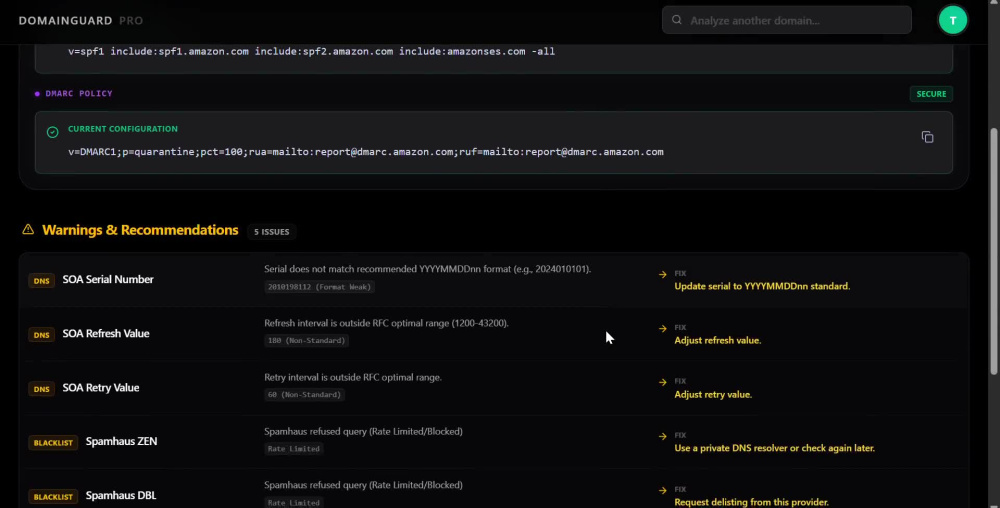Select the SPF record text
Screen dimensions: 1000x508
click(x=311, y=52)
